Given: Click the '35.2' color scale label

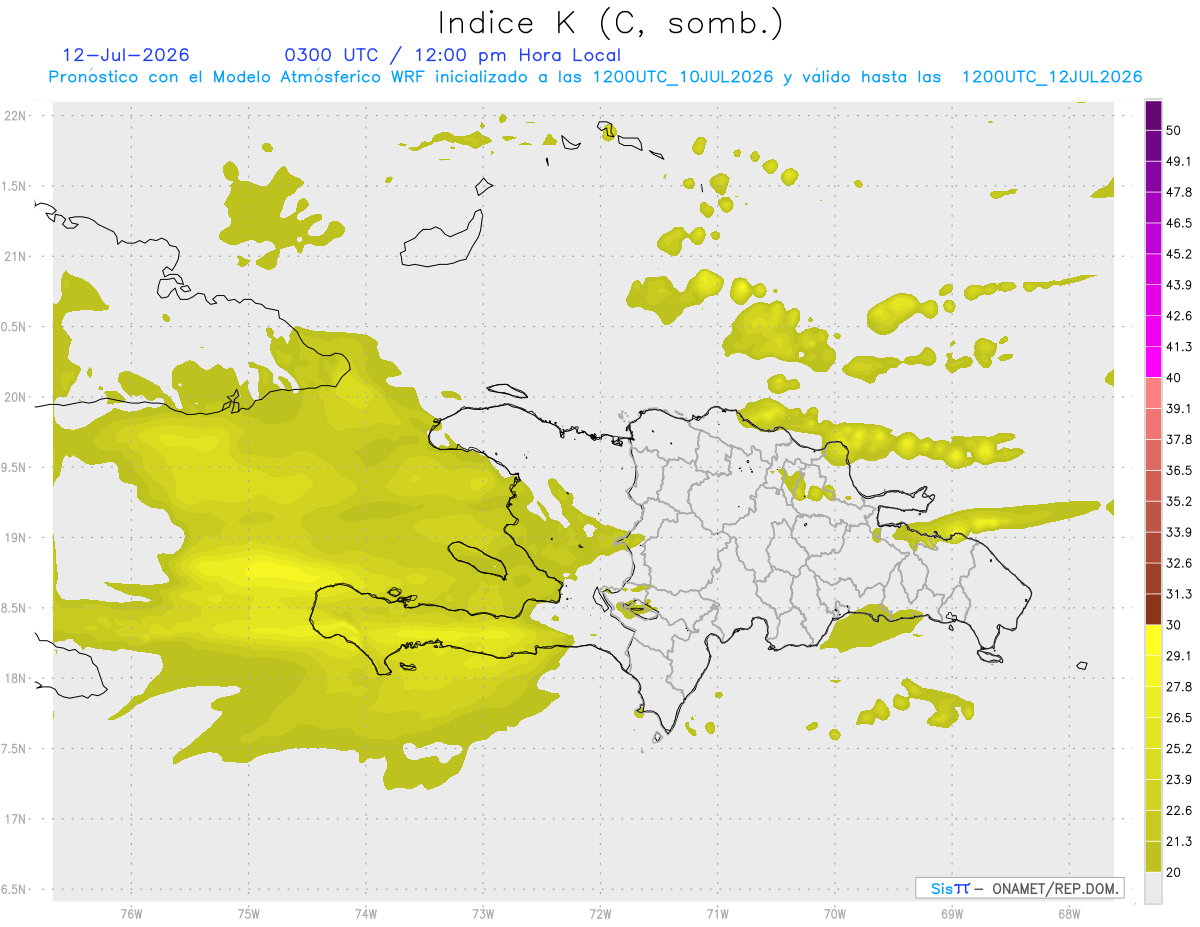Looking at the screenshot, I should pos(1178,501).
